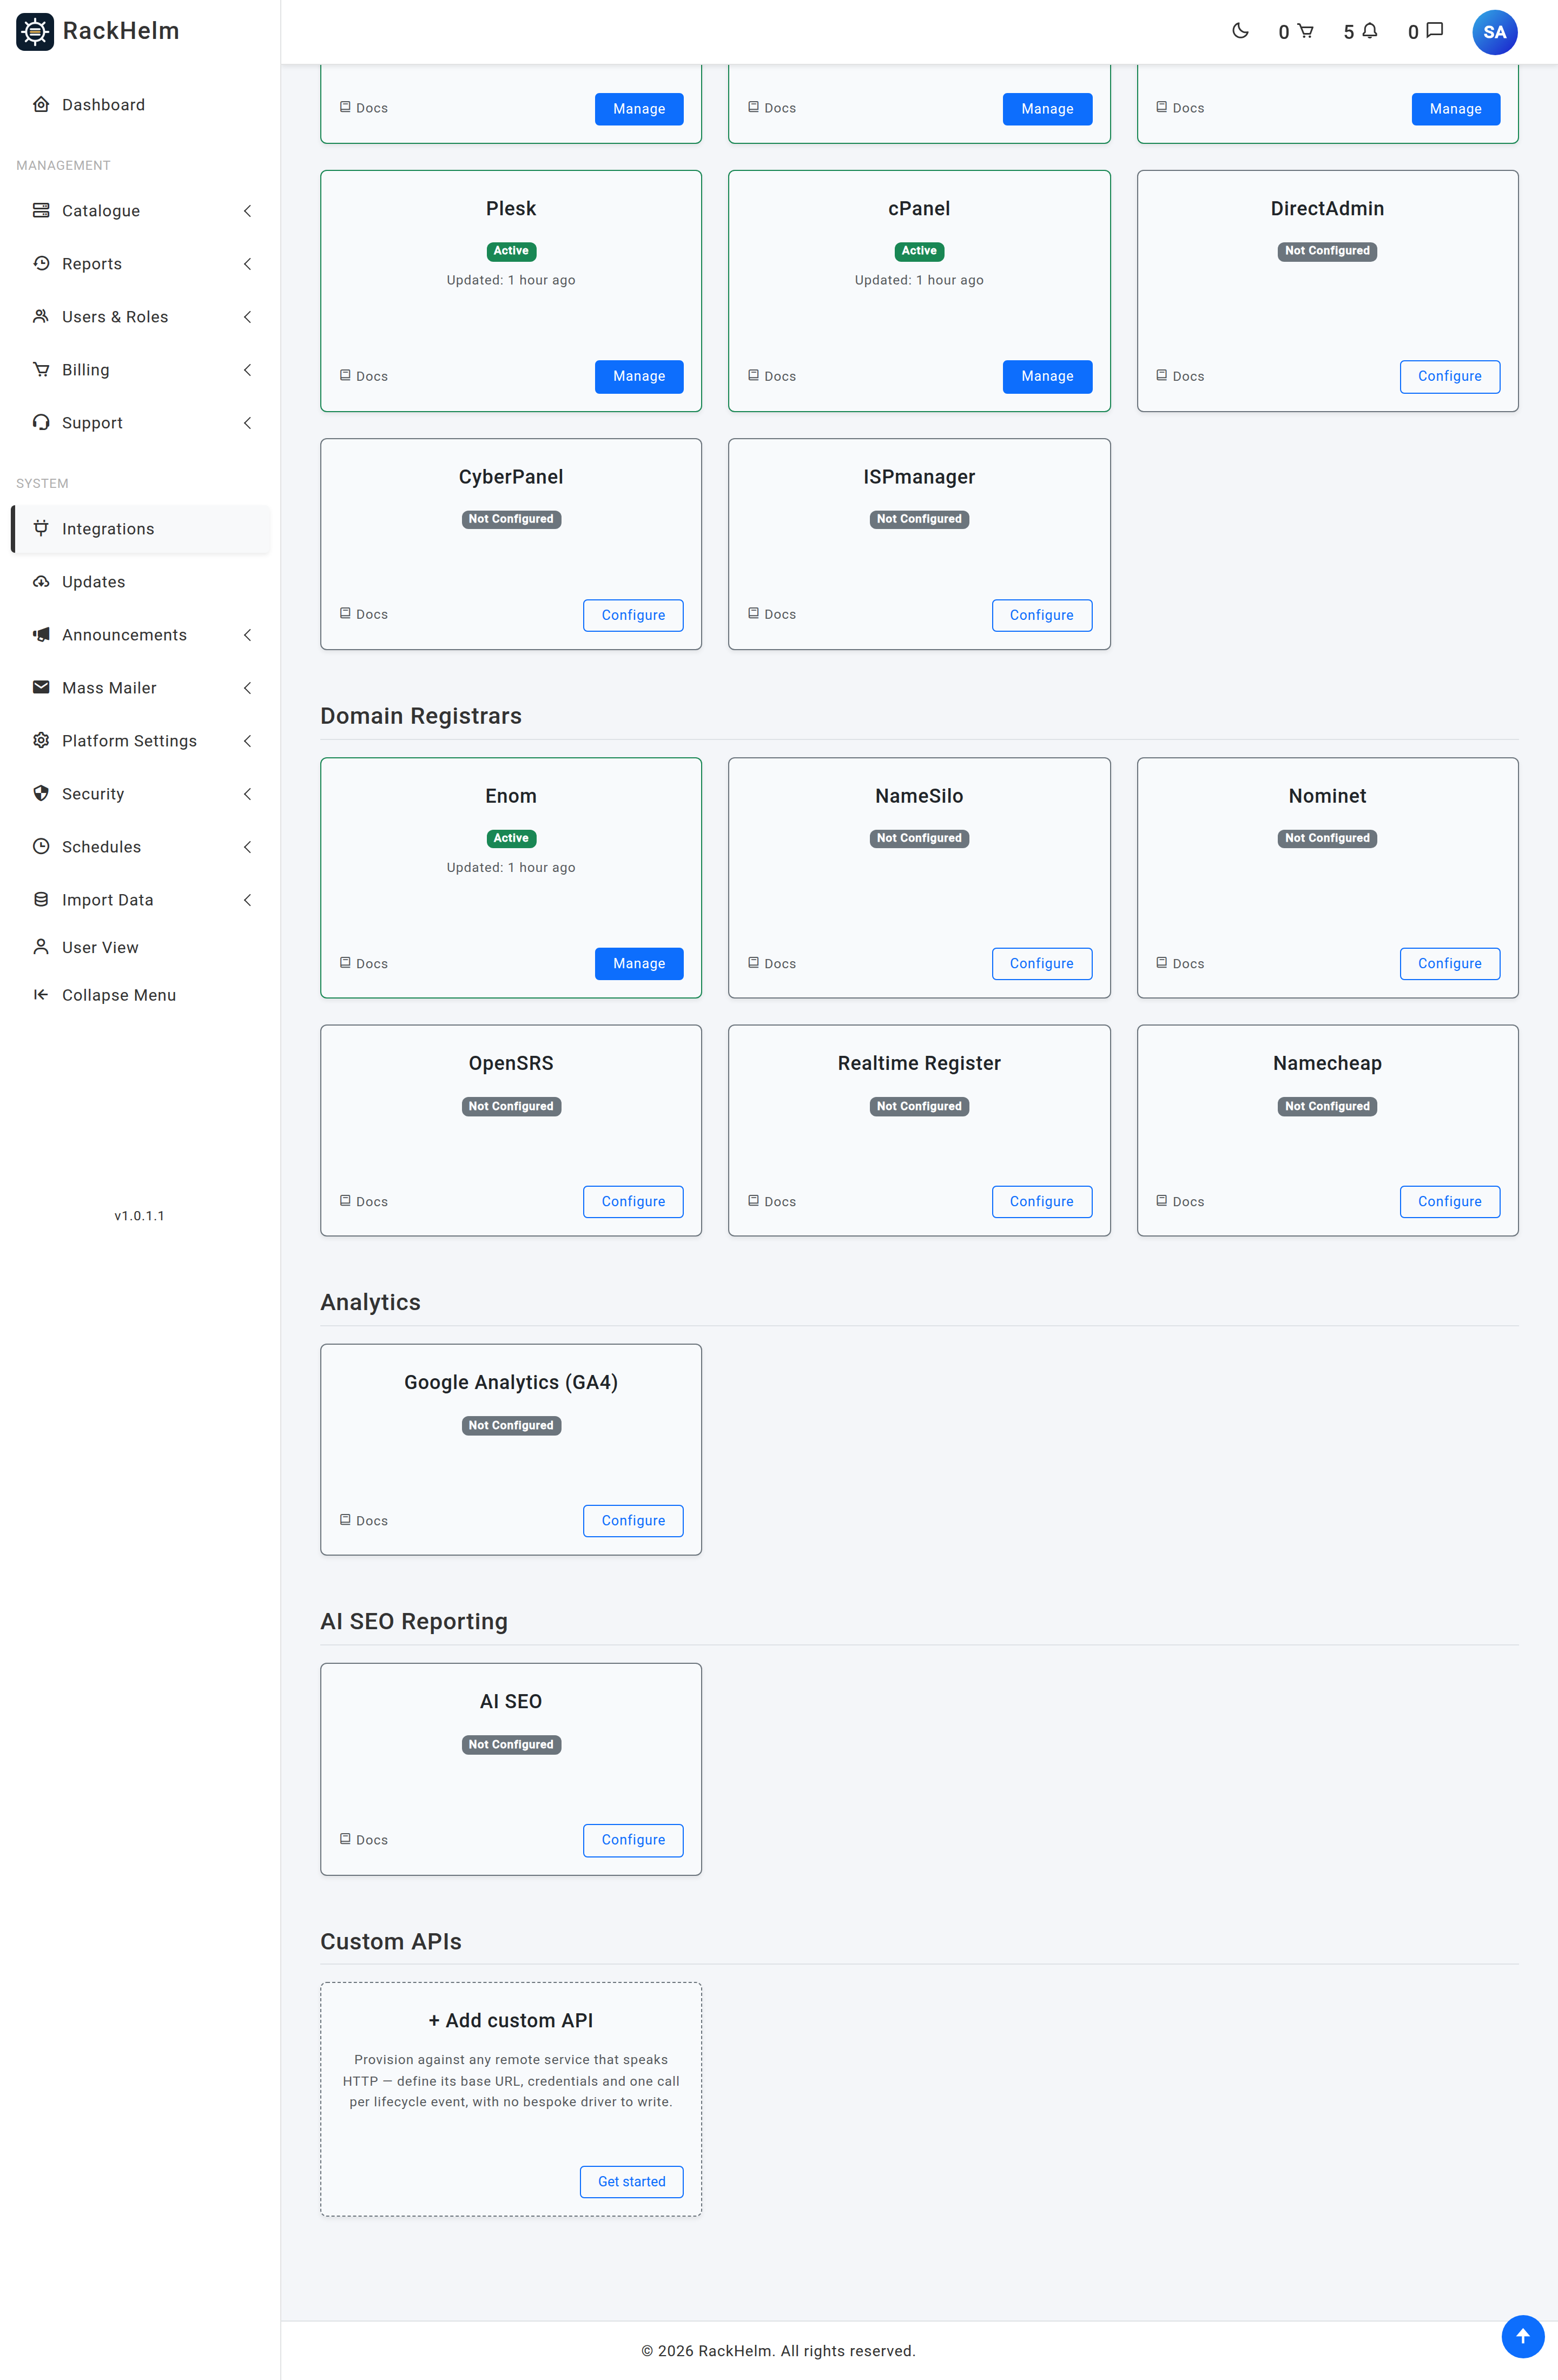Click the Import Data database icon
The width and height of the screenshot is (1558, 2380).
tap(41, 899)
